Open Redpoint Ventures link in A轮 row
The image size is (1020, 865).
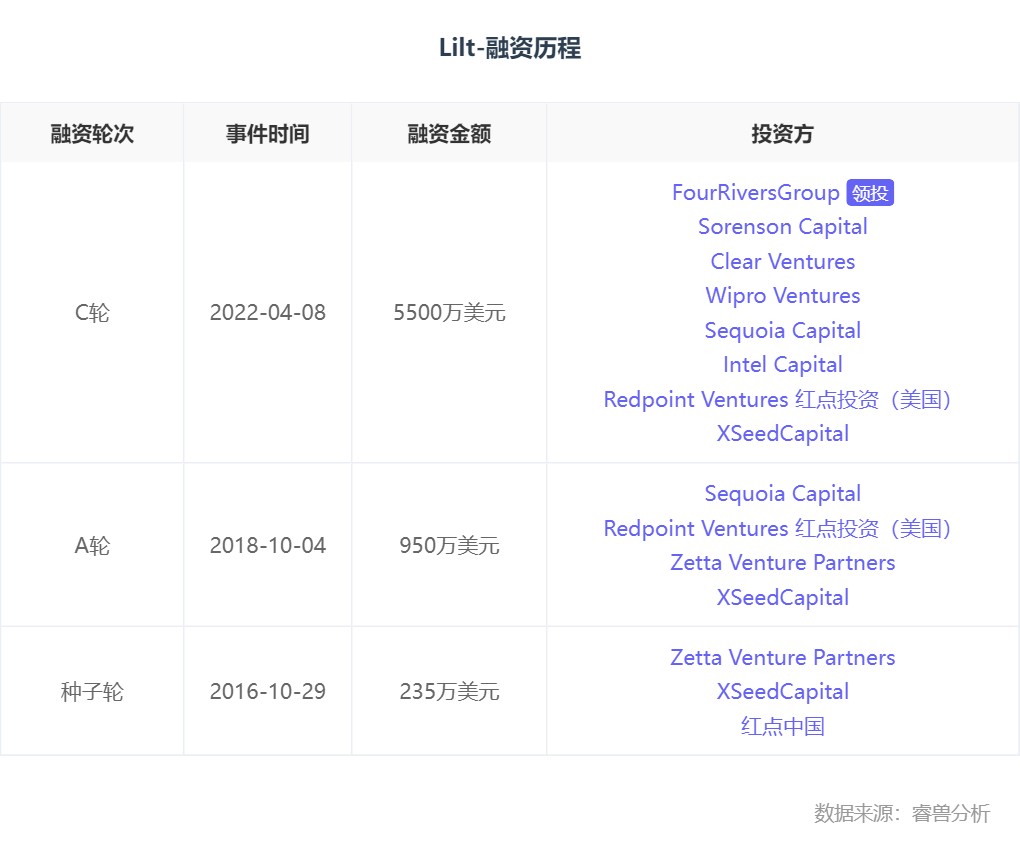tap(777, 528)
